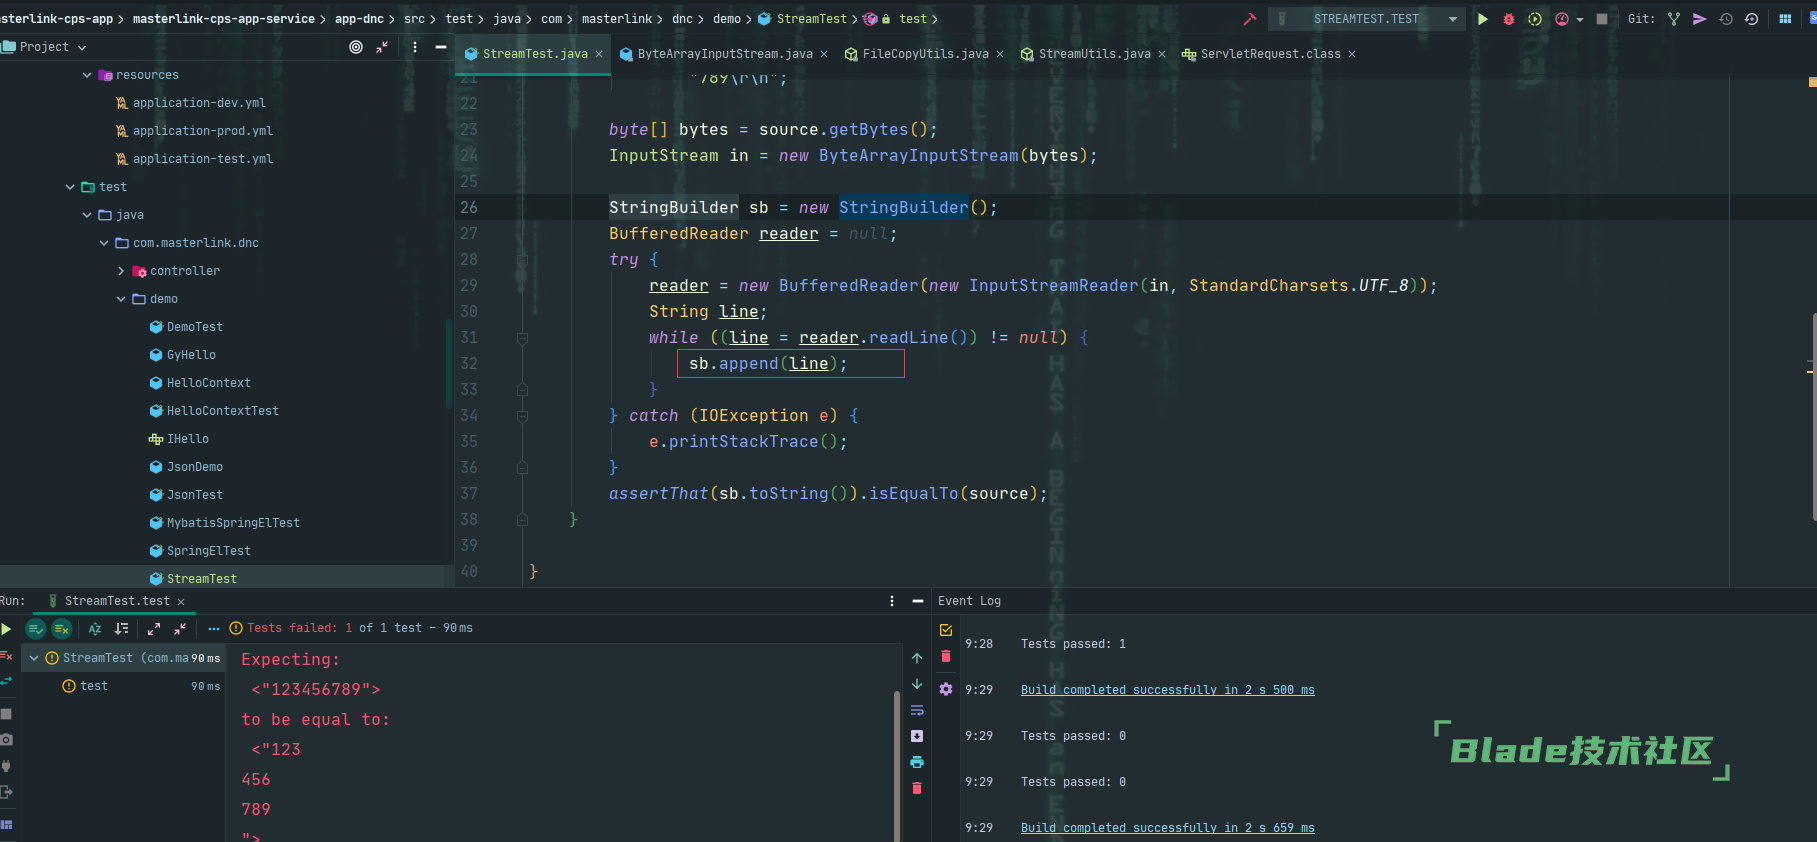Collapse all icon in Project panel header

pos(382,47)
